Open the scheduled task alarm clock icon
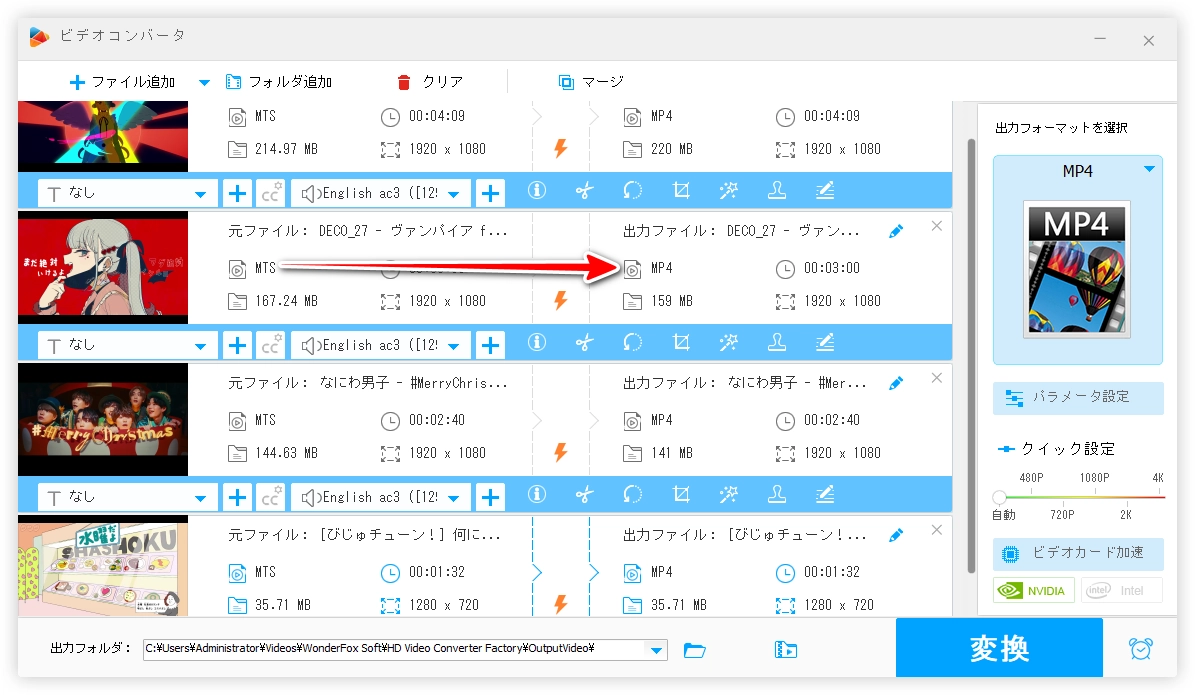The width and height of the screenshot is (1195, 695). point(1140,649)
